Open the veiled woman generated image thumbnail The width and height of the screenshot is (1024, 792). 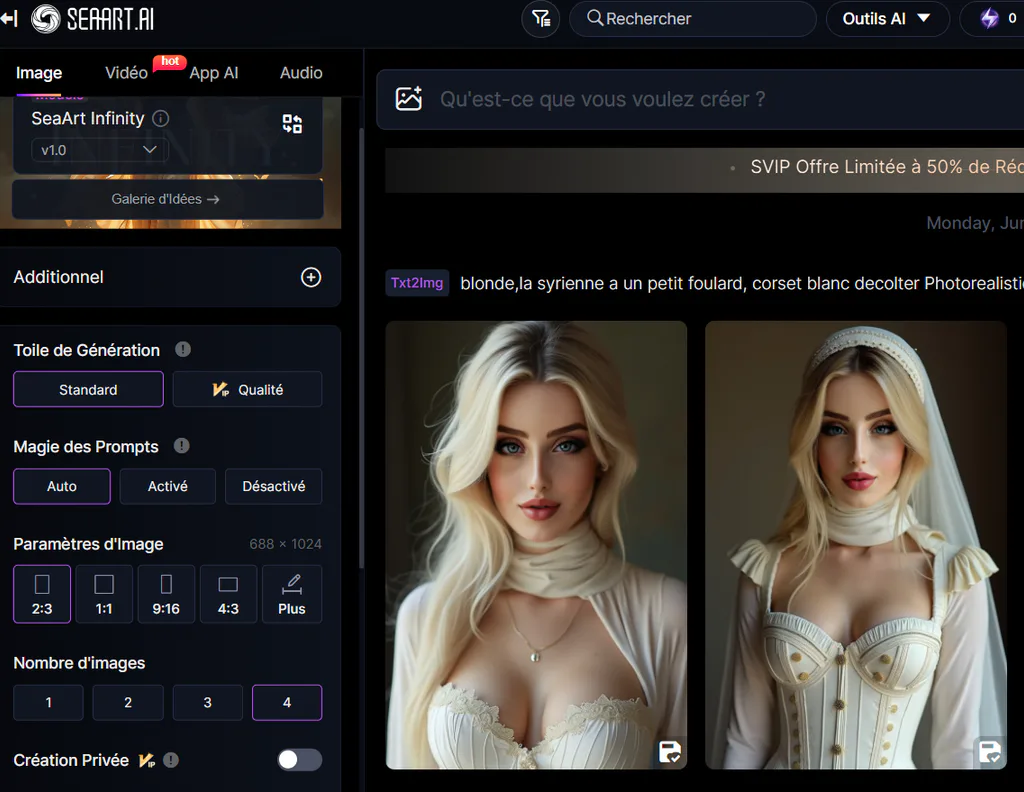pos(856,545)
